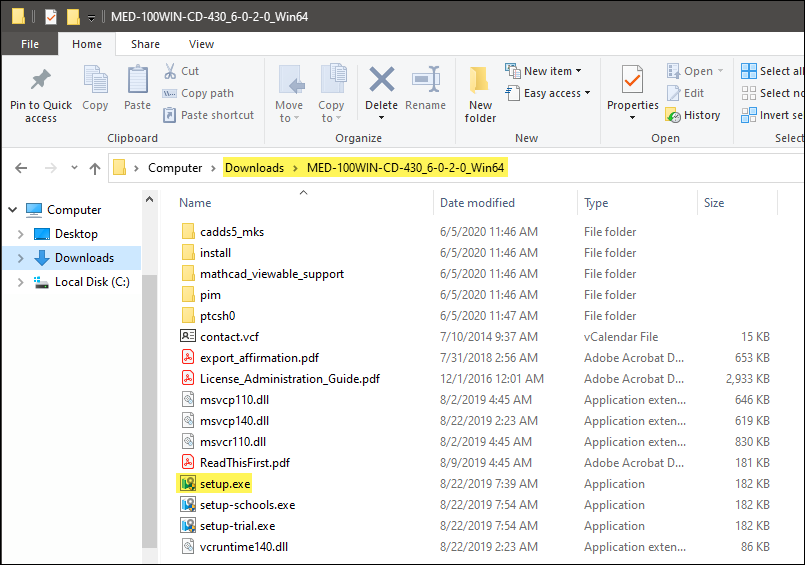Click the Copy icon in Clipboard group
Screen dimensions: 805x565
pos(96,82)
